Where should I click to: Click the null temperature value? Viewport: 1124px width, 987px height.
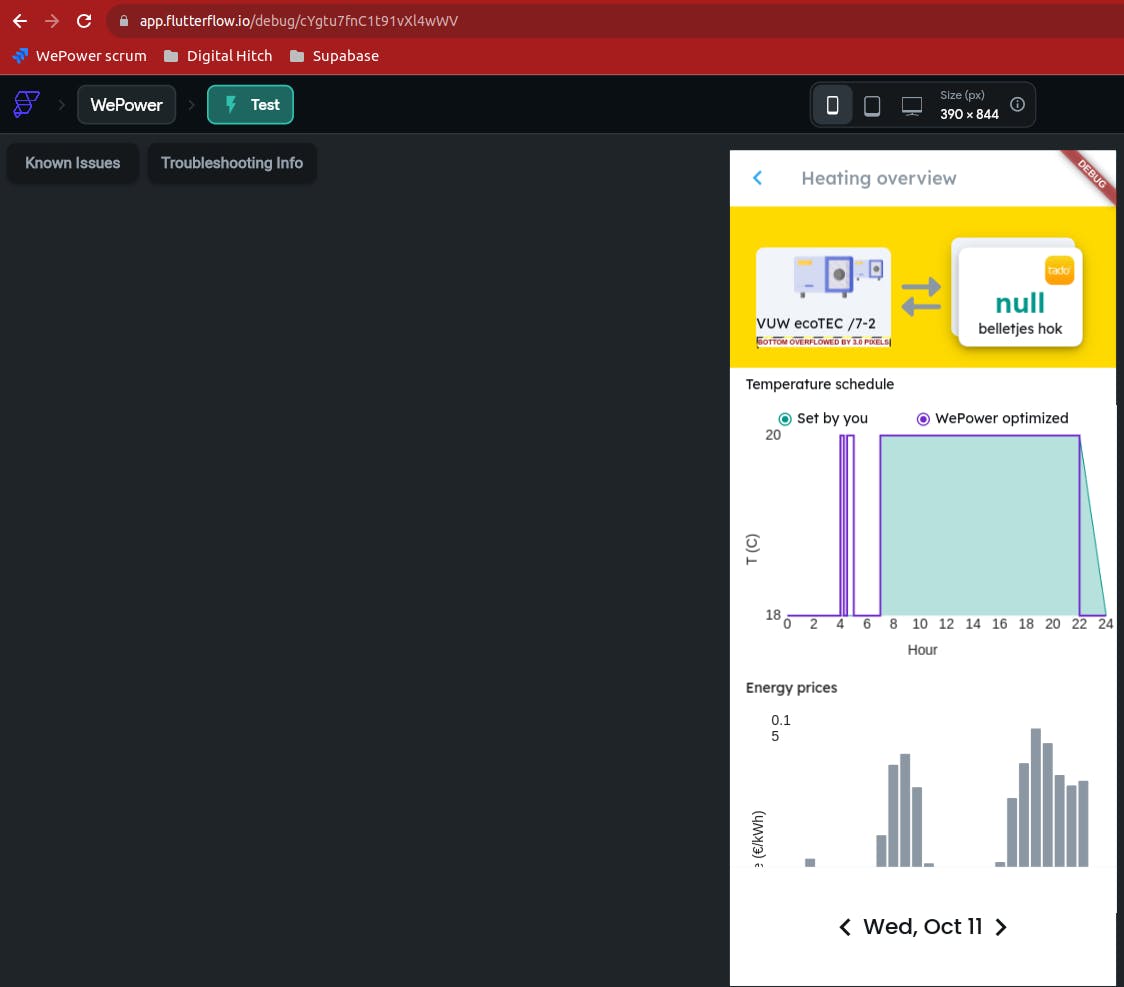click(x=1019, y=303)
